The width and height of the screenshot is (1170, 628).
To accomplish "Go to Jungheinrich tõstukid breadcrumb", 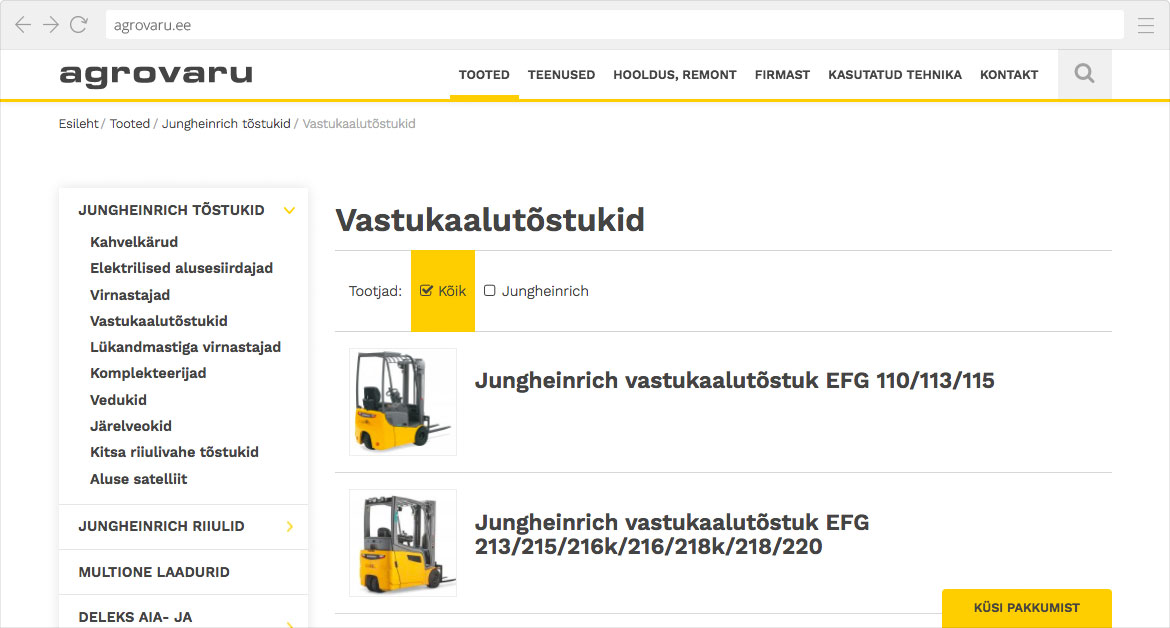I will tap(226, 124).
